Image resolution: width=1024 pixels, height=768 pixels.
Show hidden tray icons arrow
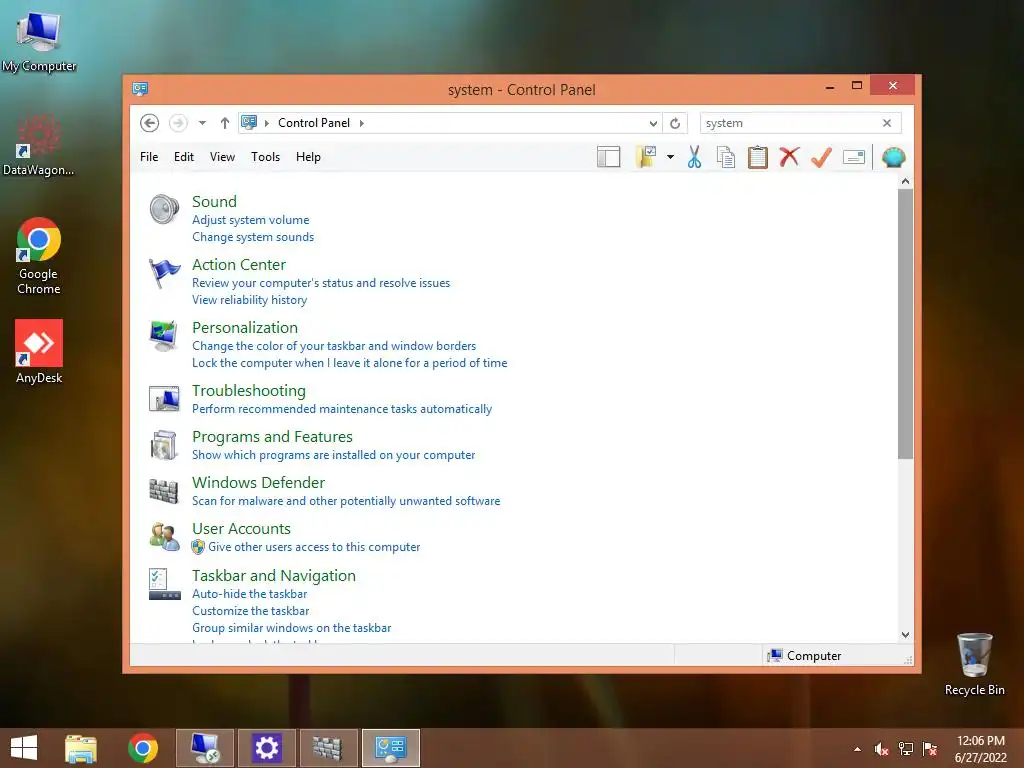pyautogui.click(x=857, y=749)
